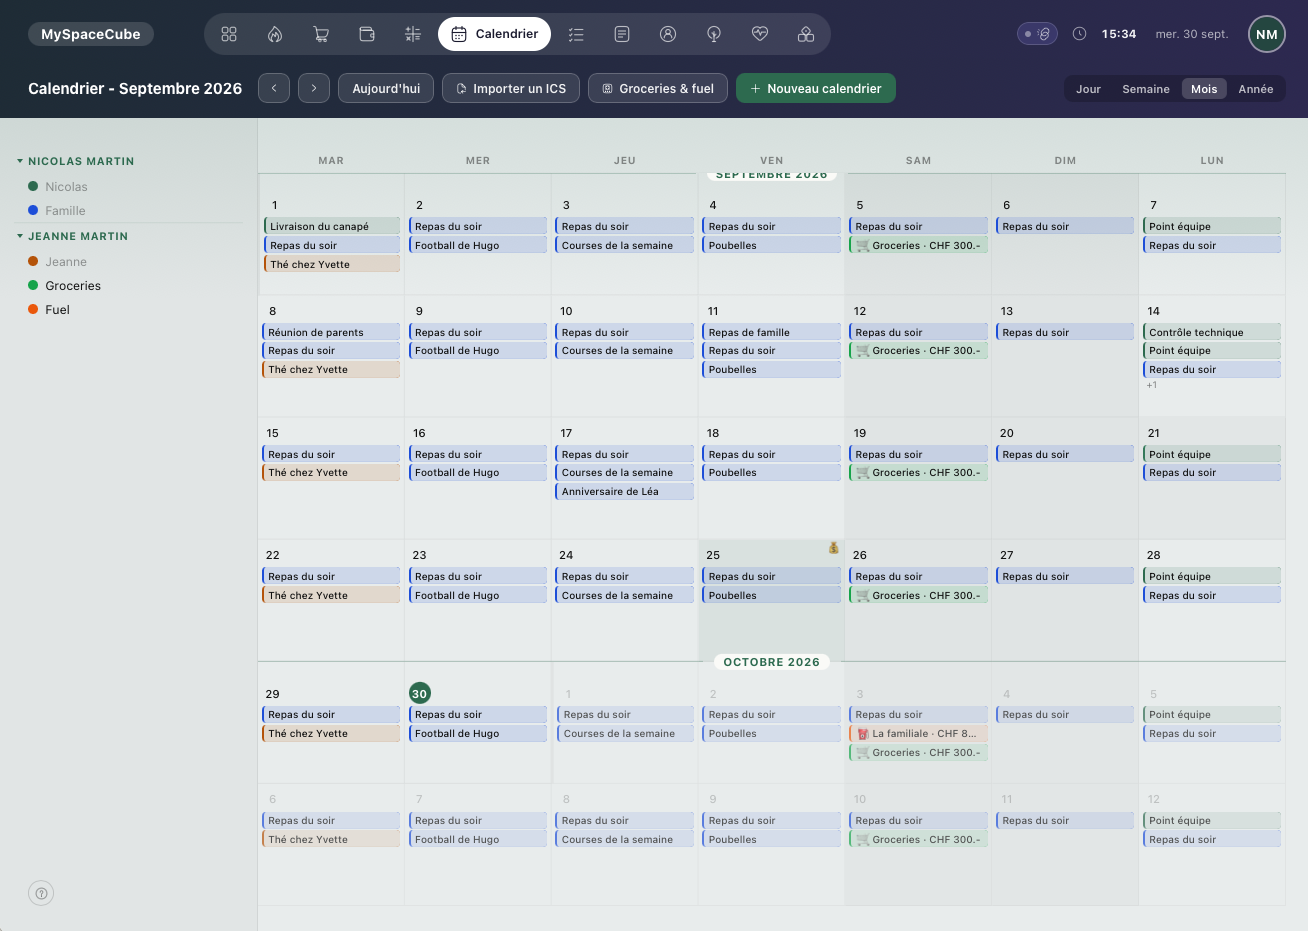Screen dimensions: 1308x931
Task: Click Importer un ICS
Action: [x=511, y=88]
